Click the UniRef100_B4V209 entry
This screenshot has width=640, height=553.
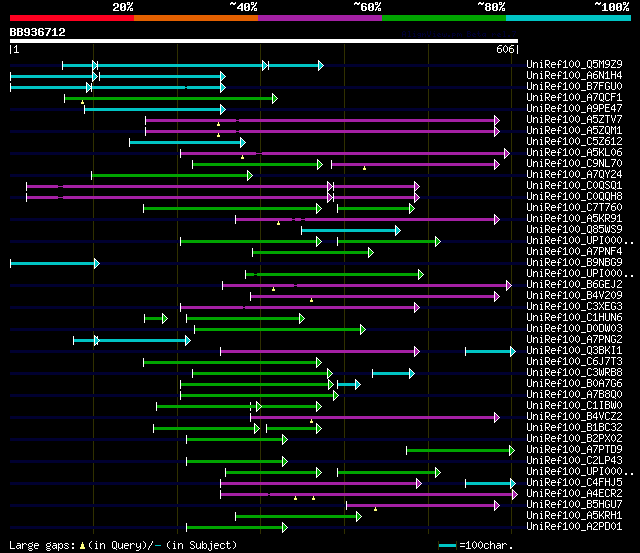click(574, 296)
